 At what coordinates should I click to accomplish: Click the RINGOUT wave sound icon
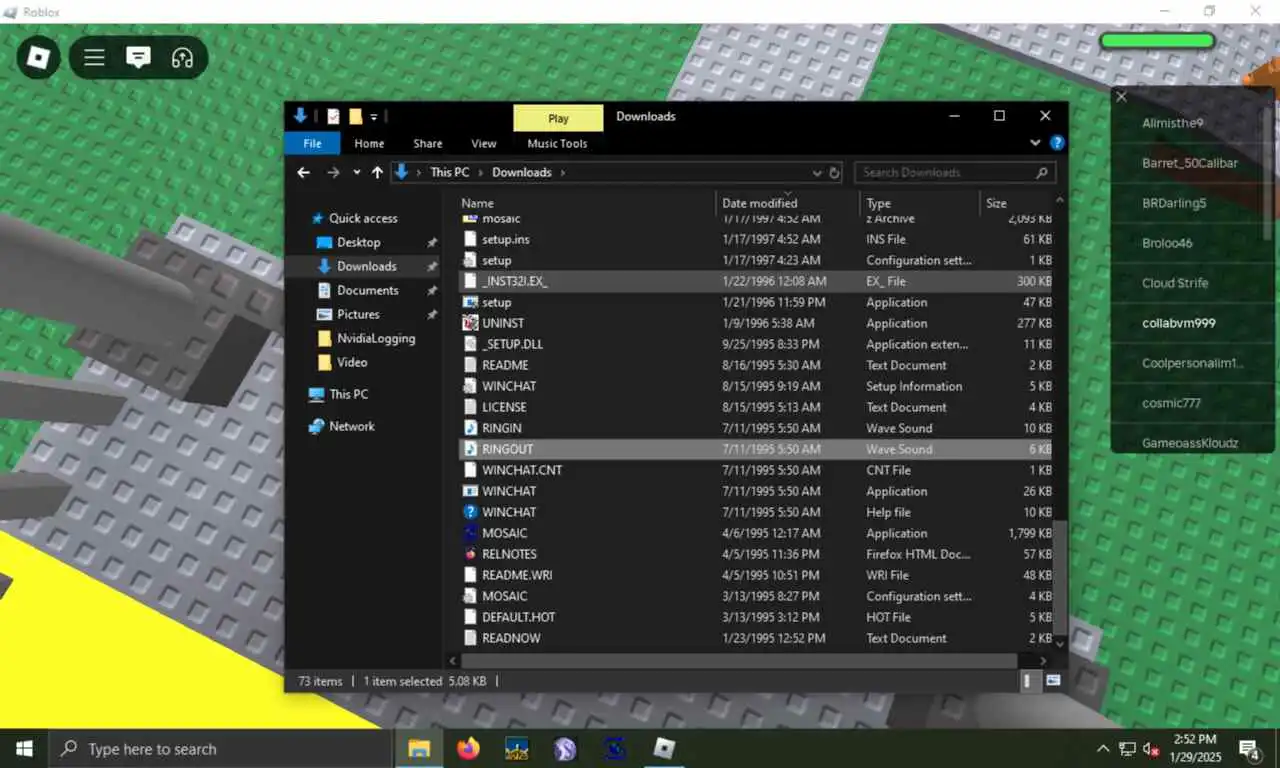pyautogui.click(x=471, y=449)
